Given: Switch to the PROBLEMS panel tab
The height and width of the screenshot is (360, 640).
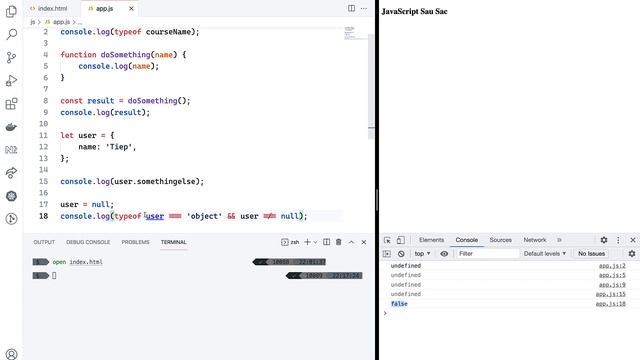Looking at the screenshot, I should [x=135, y=242].
